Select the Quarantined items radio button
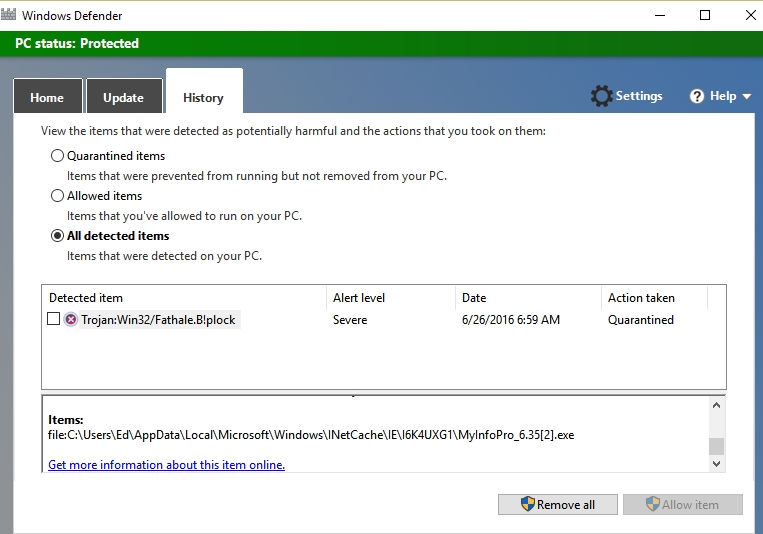This screenshot has height=534, width=763. click(x=57, y=156)
